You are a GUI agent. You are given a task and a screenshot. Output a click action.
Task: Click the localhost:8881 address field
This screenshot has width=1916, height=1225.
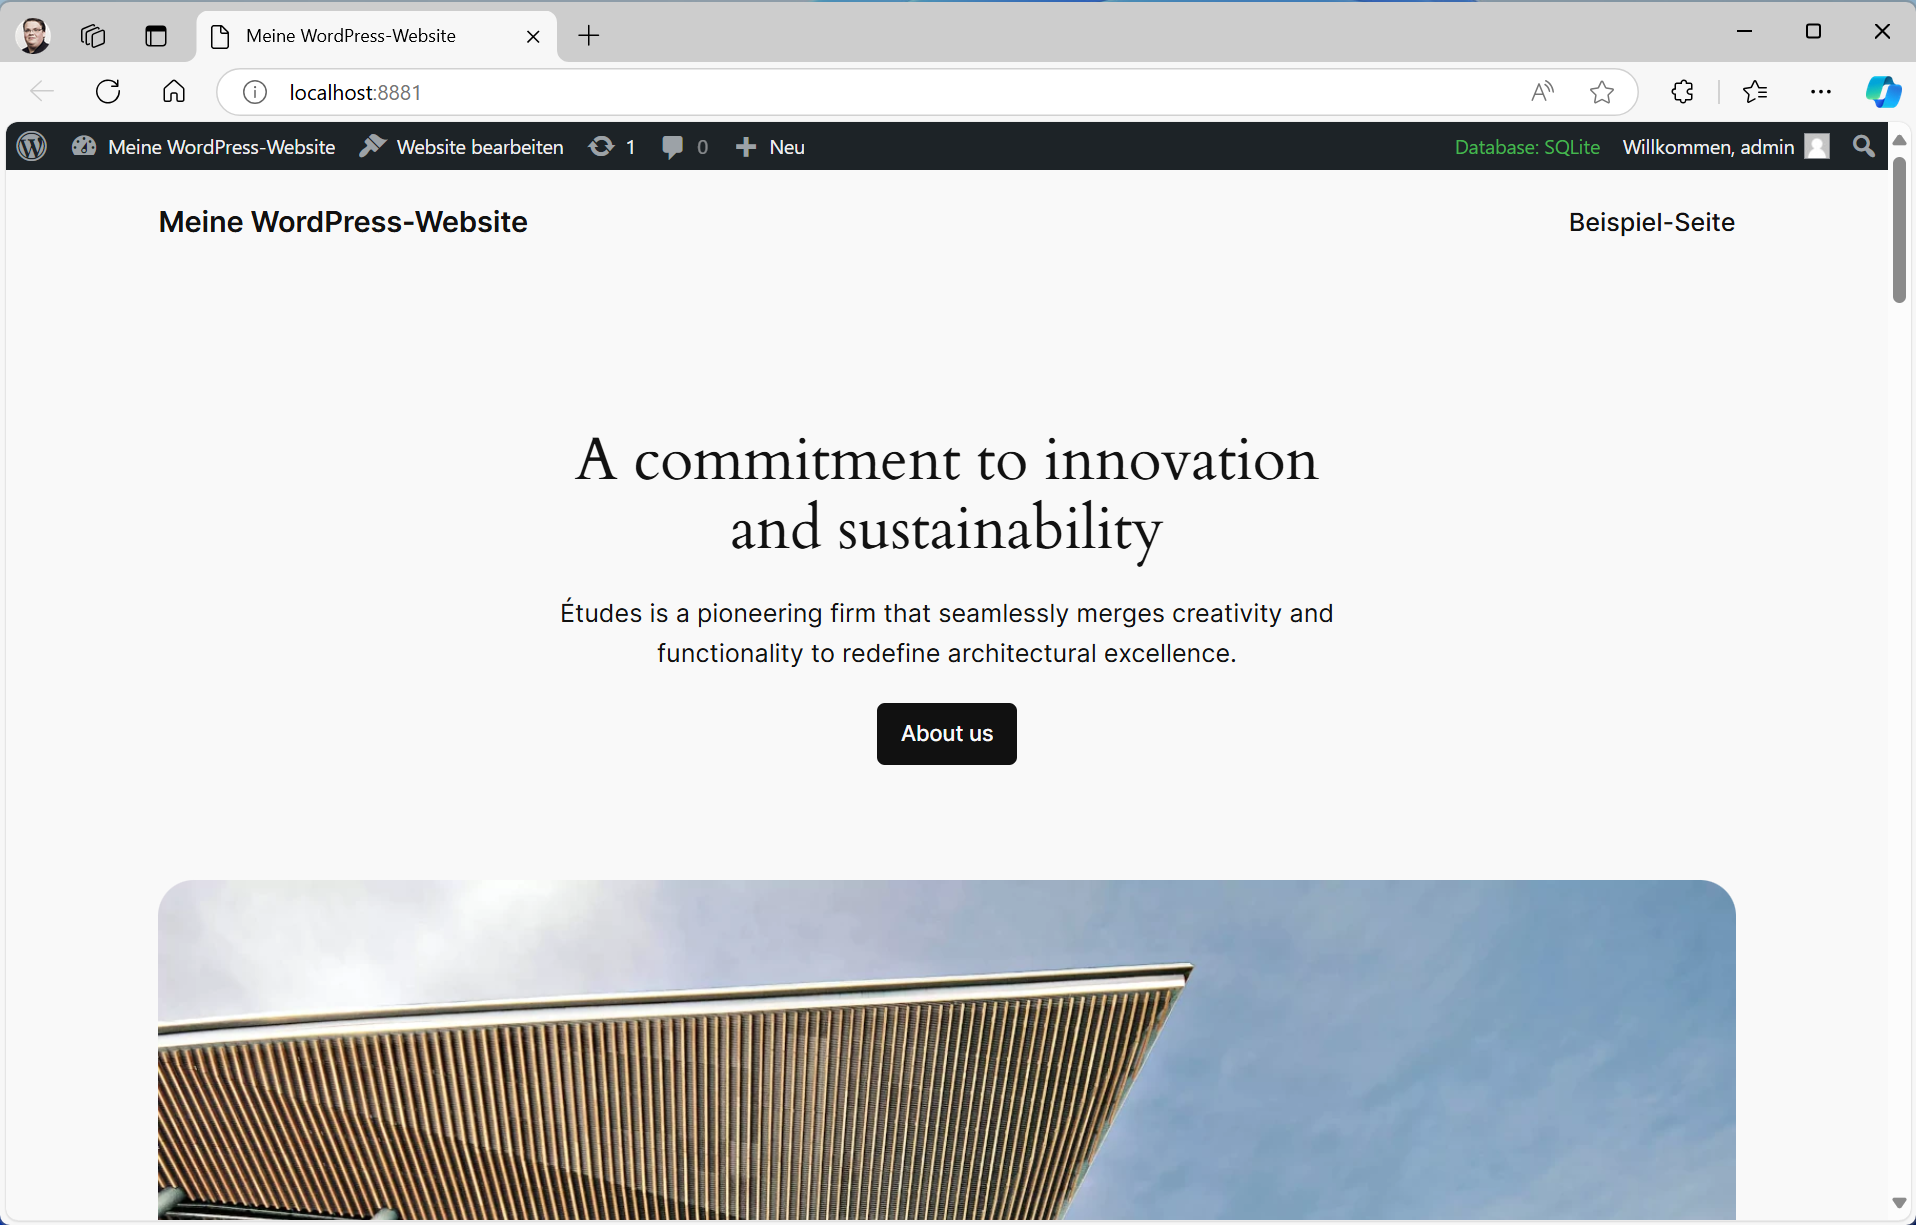click(800, 92)
